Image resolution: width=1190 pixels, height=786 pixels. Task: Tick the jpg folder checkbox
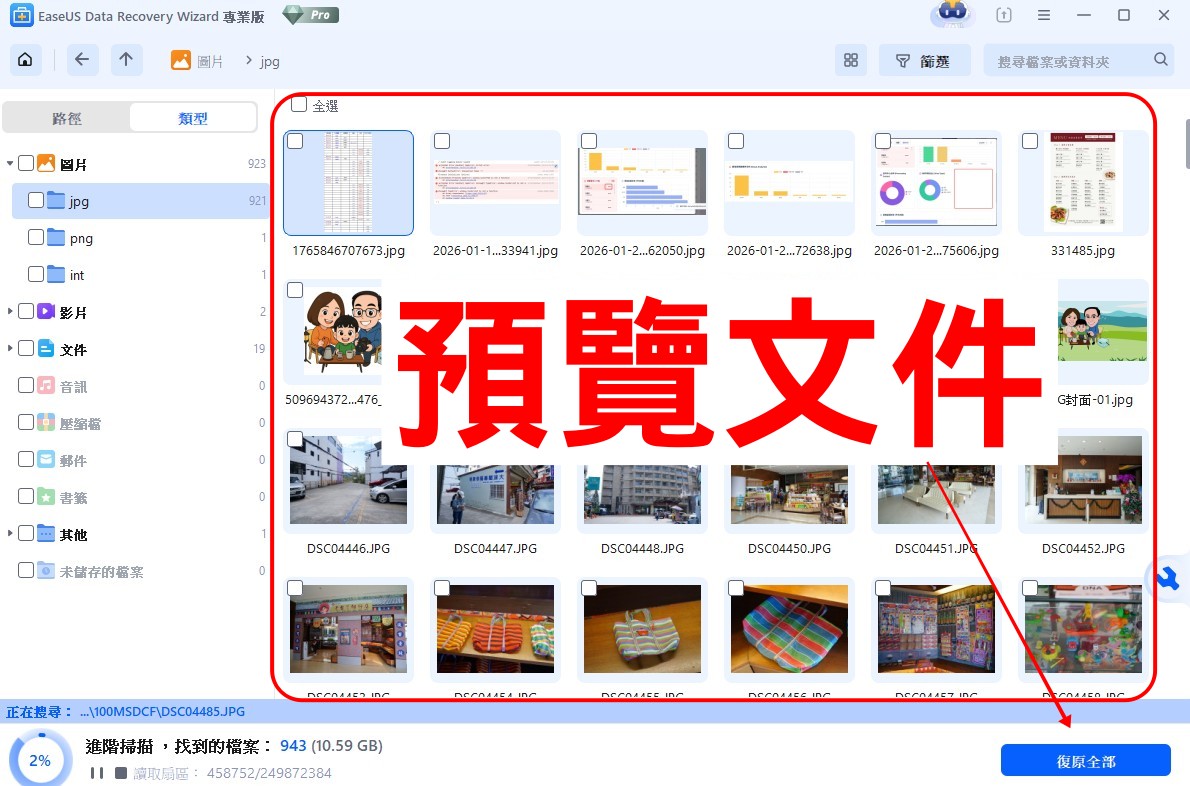(36, 200)
